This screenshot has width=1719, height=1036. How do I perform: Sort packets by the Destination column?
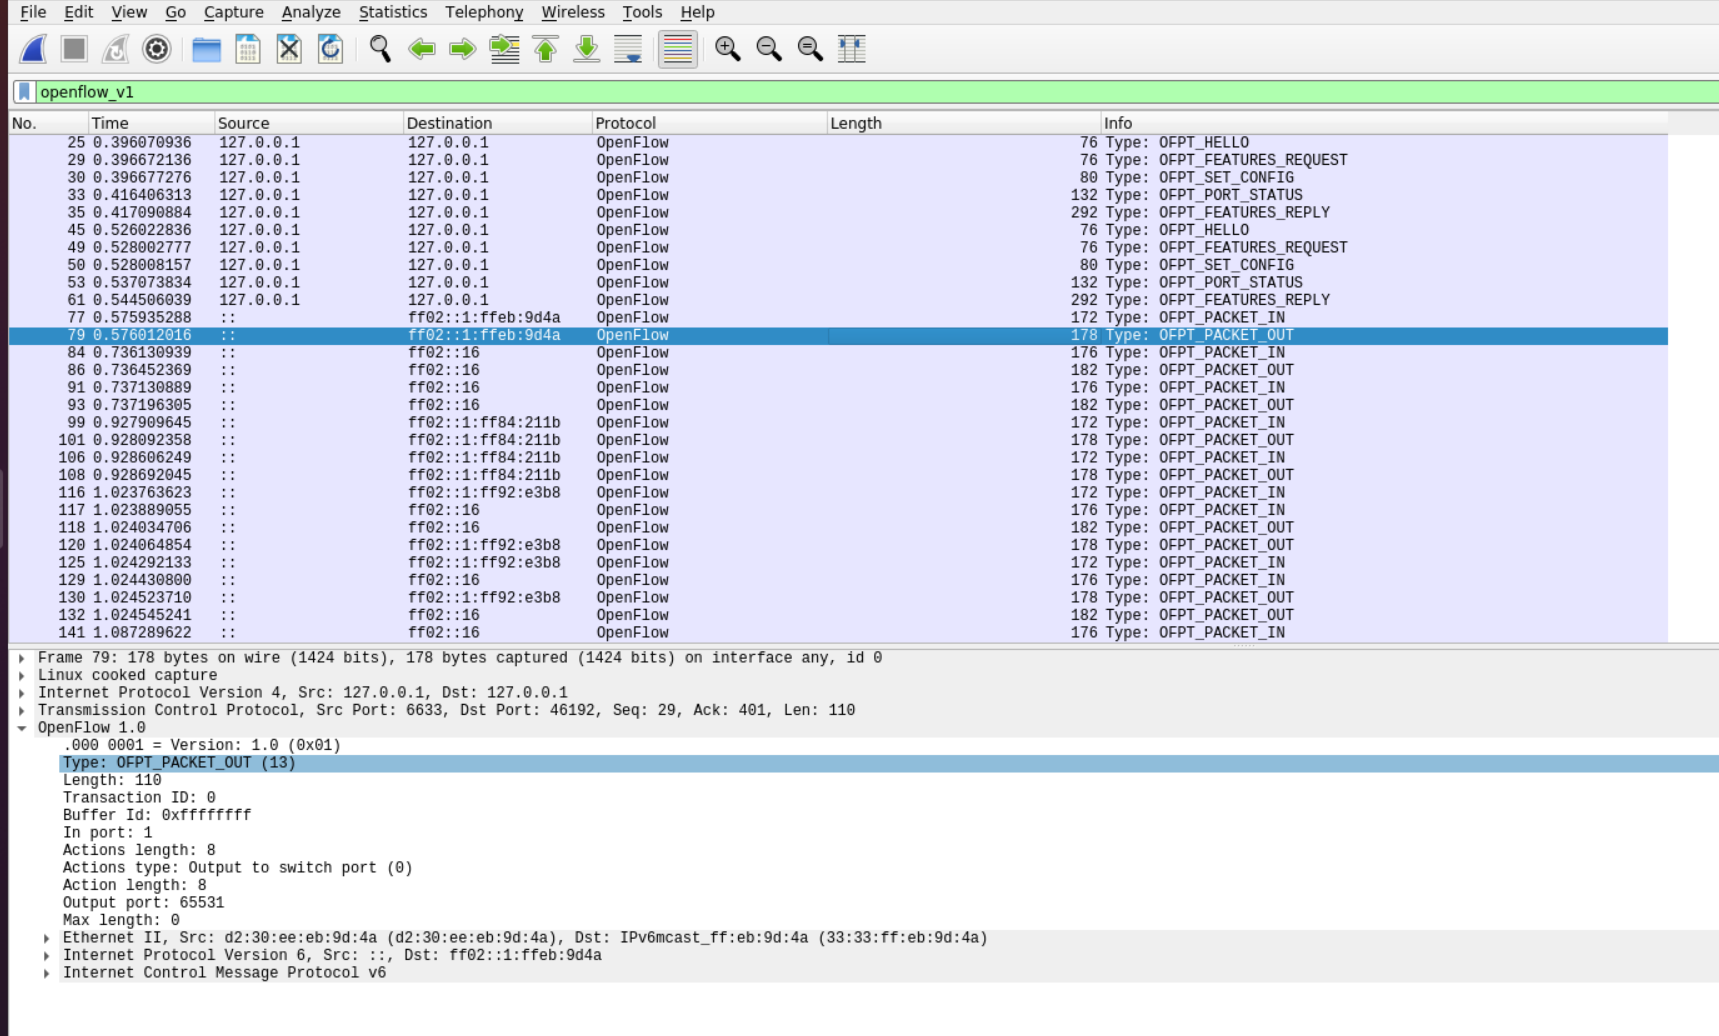coord(497,123)
